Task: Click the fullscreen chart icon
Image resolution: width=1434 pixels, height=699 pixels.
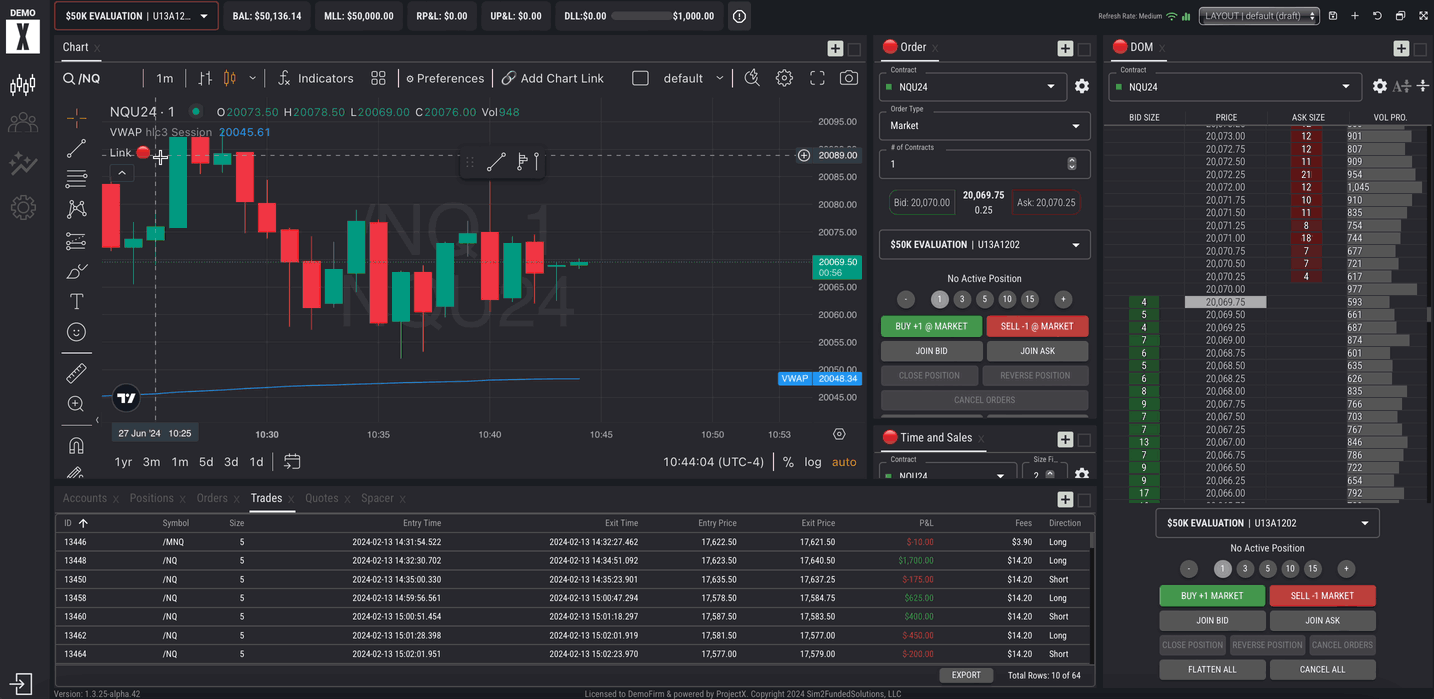Action: click(817, 78)
